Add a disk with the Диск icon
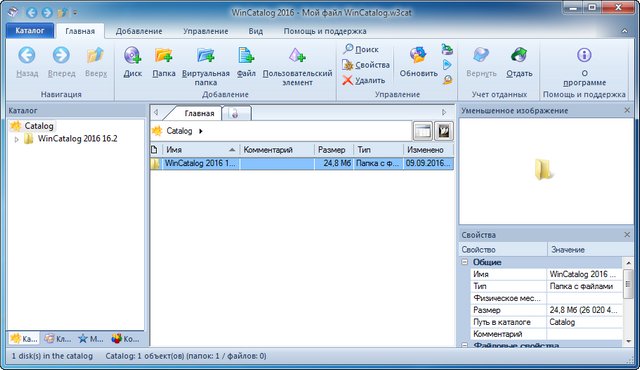Screen dimensions: 640x370 [133, 55]
